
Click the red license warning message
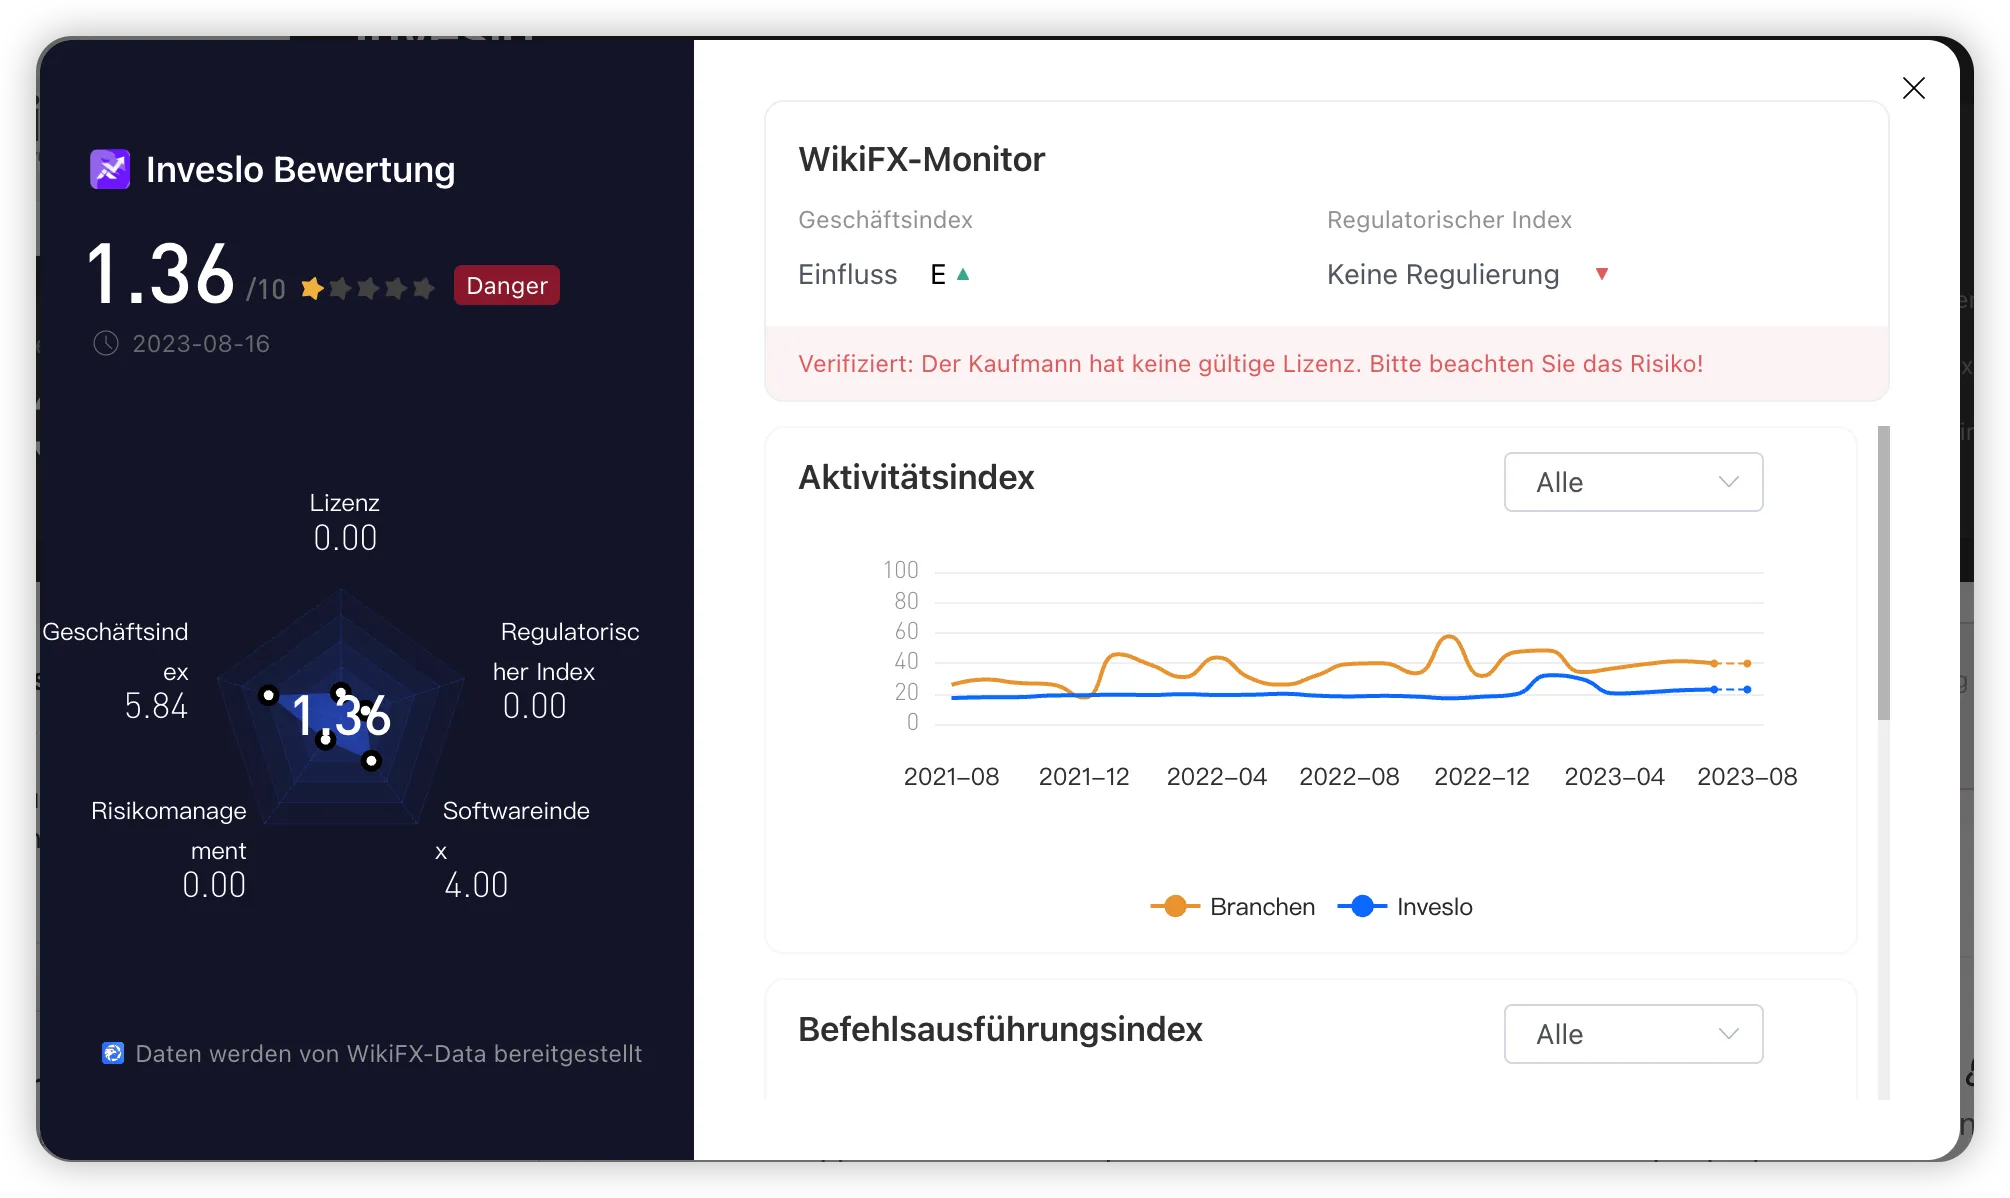[1250, 364]
